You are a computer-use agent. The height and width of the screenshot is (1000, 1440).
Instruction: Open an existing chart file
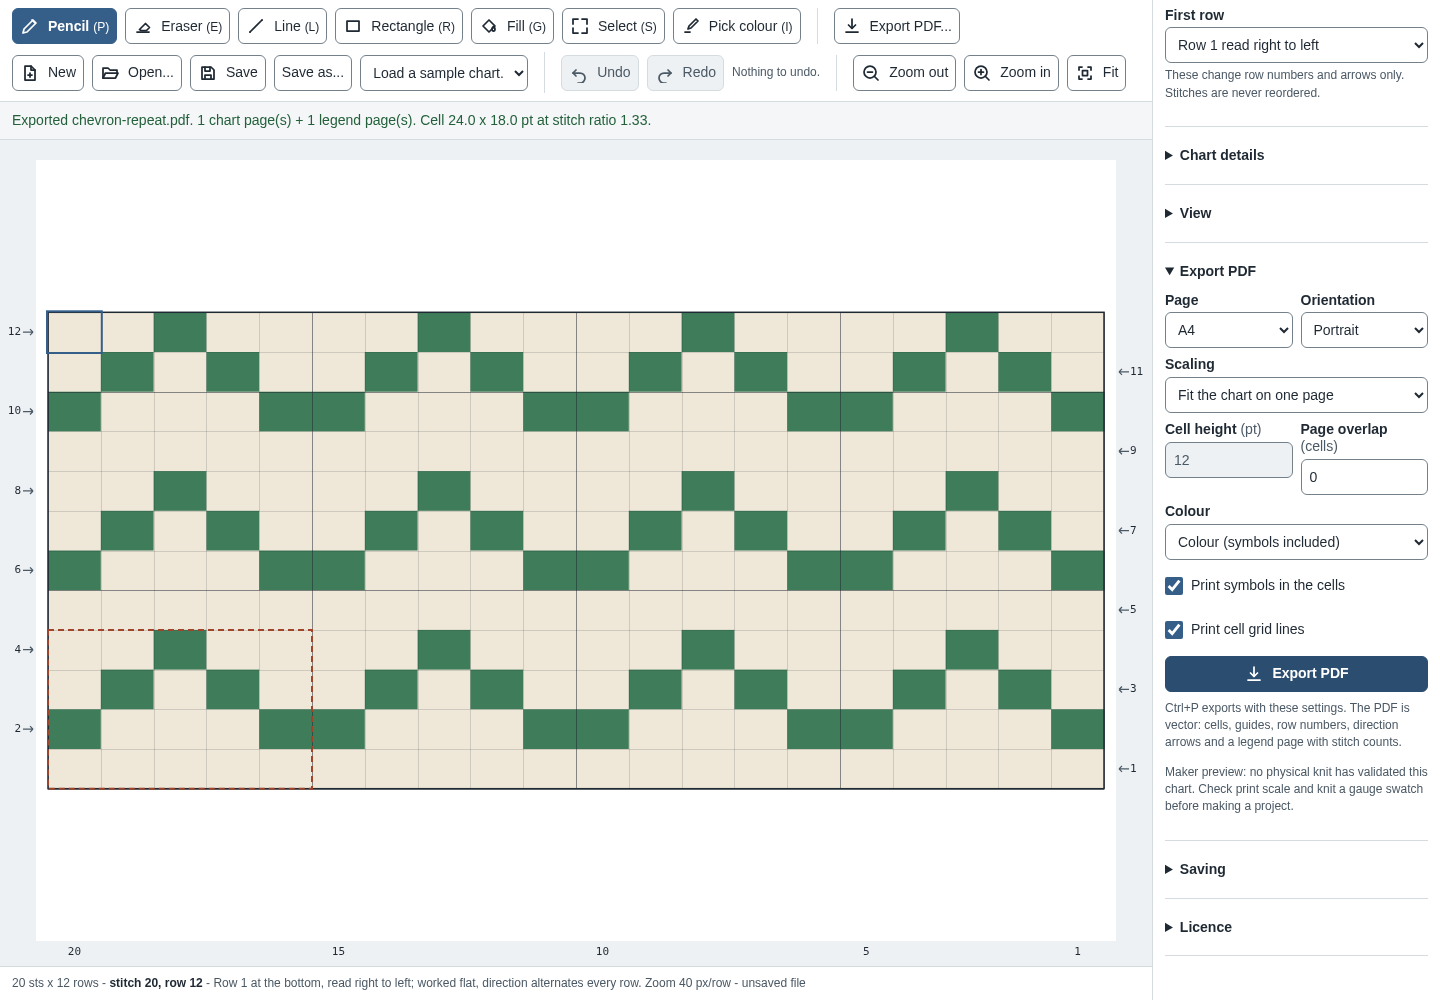coord(137,73)
